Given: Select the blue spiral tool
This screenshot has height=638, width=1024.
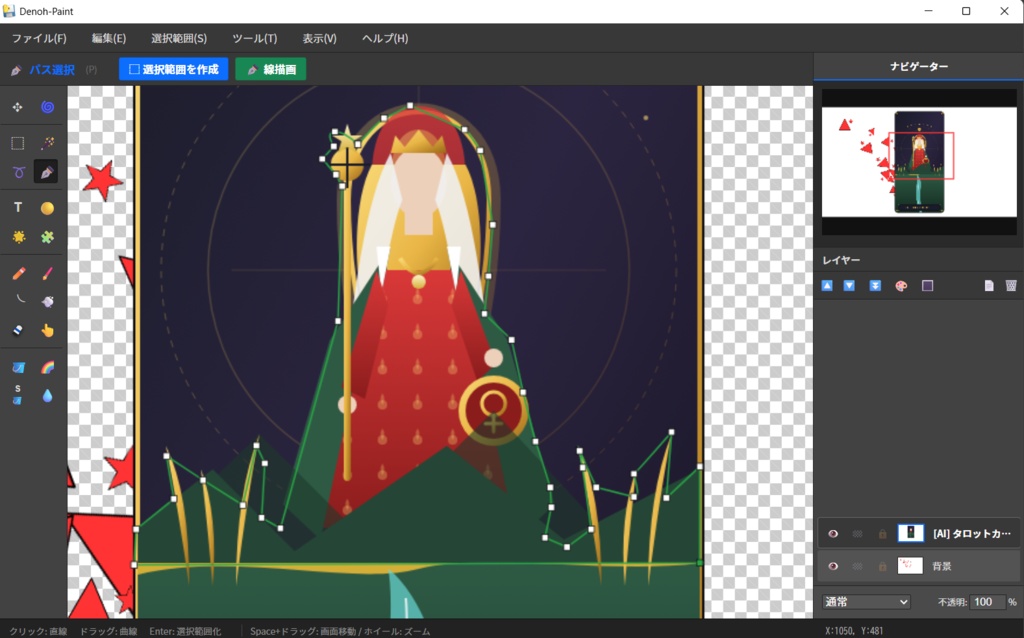Looking at the screenshot, I should tap(47, 107).
